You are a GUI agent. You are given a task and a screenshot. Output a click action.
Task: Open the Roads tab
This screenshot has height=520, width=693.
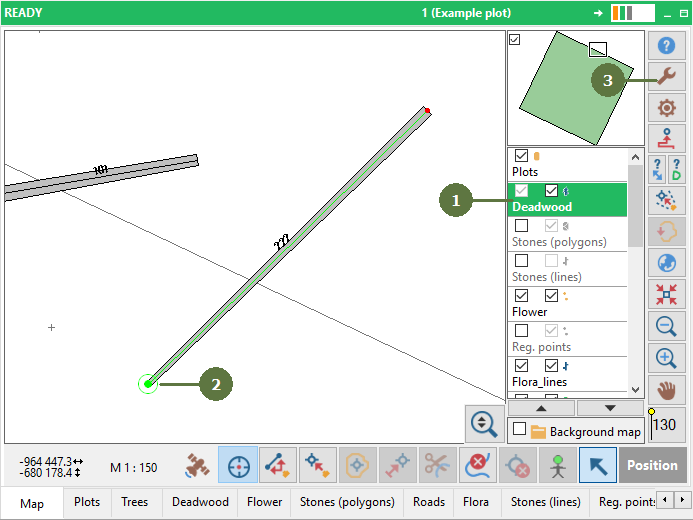[428, 502]
